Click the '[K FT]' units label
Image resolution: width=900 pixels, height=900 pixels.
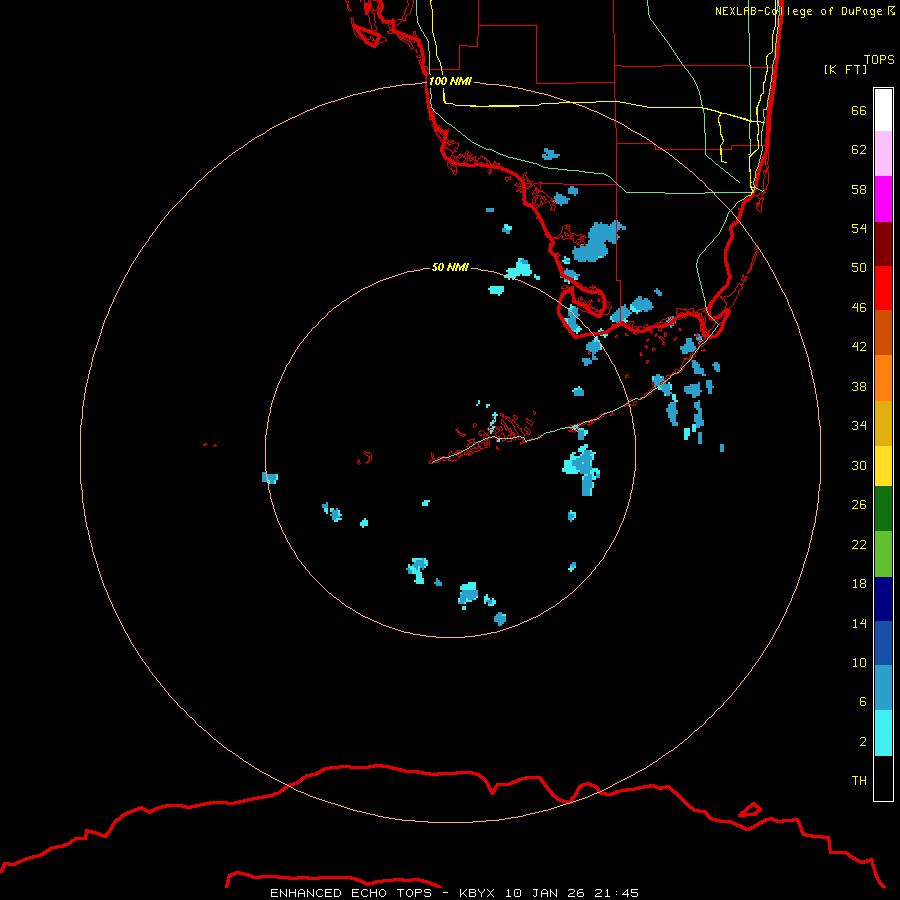coord(845,69)
